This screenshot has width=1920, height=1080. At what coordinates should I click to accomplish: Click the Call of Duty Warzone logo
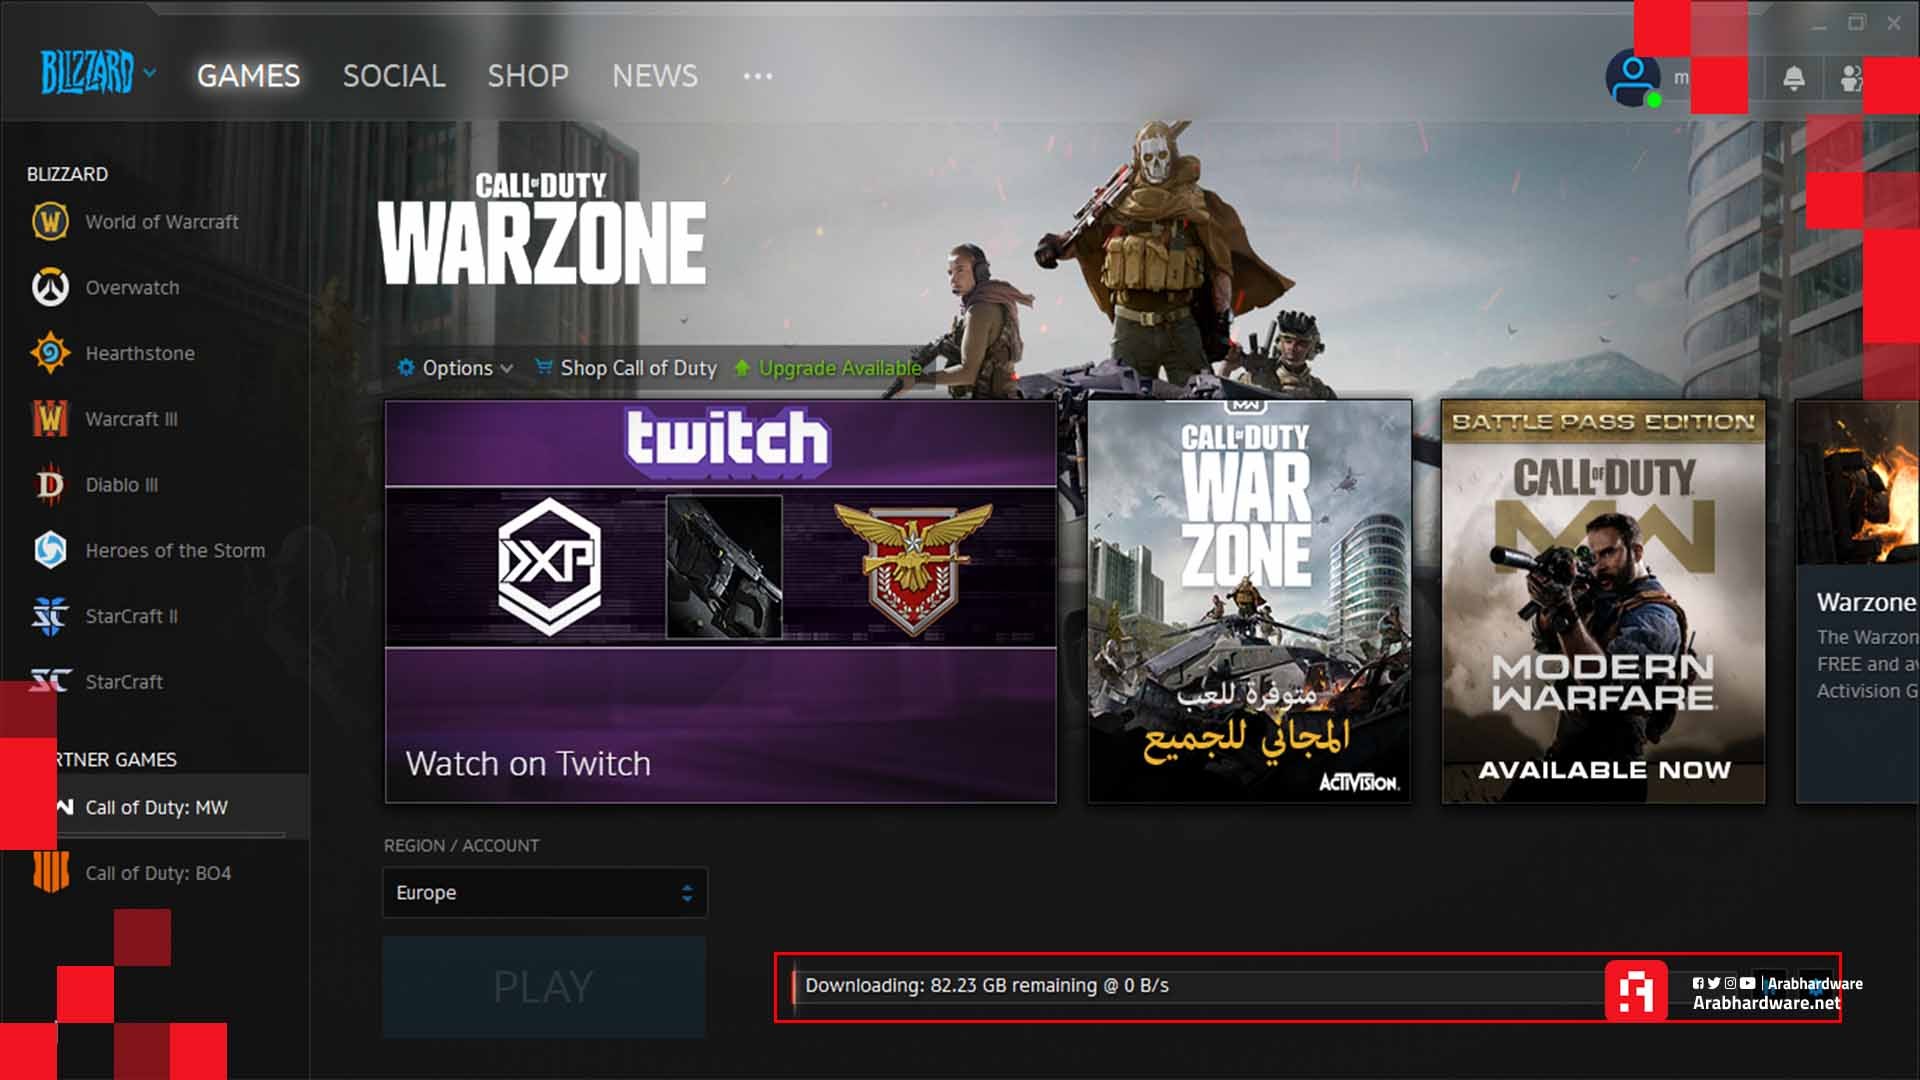pos(542,229)
